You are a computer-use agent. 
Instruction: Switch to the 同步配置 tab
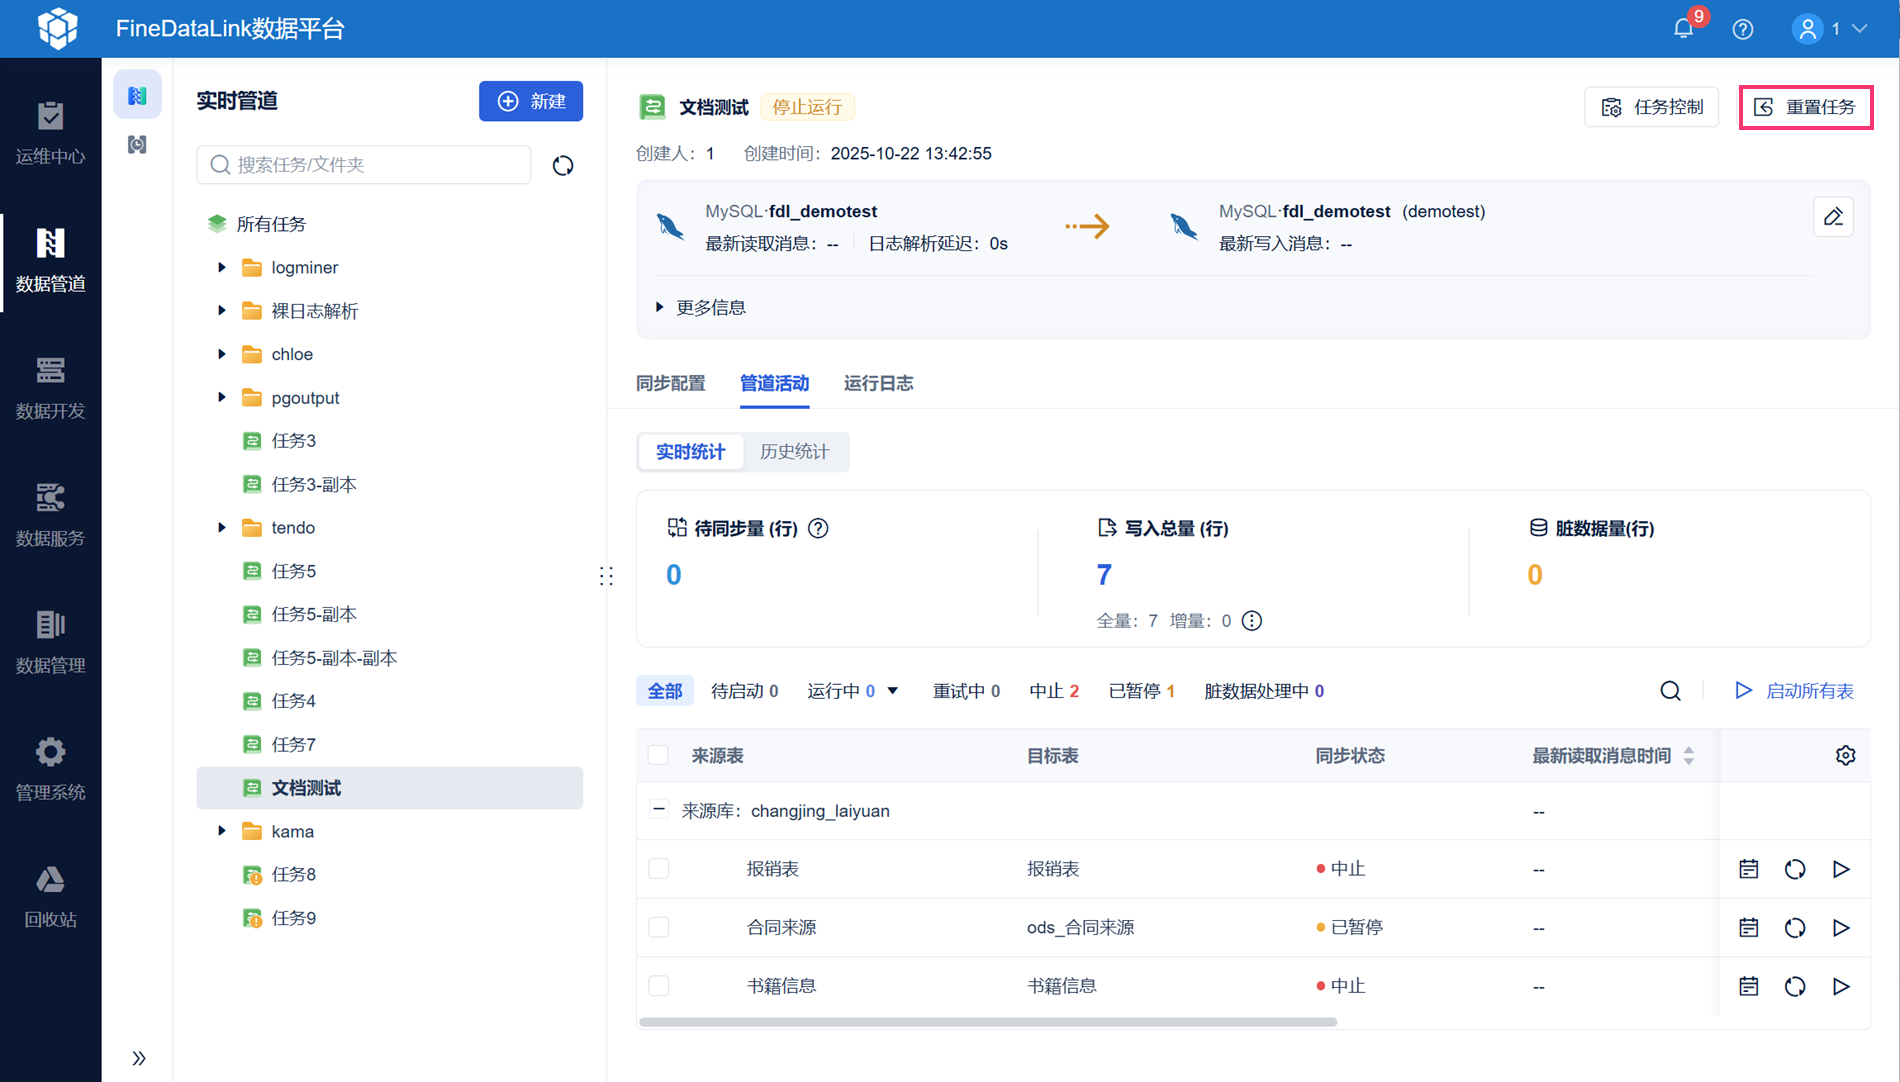pyautogui.click(x=671, y=383)
